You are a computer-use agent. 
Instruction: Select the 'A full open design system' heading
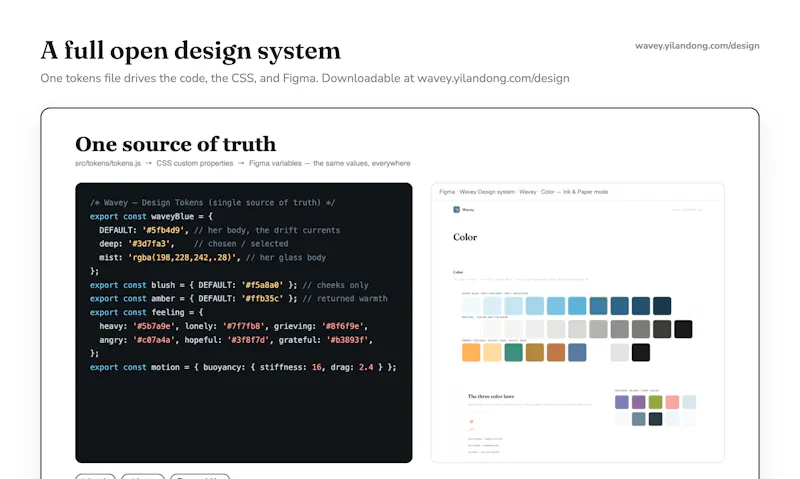[190, 51]
